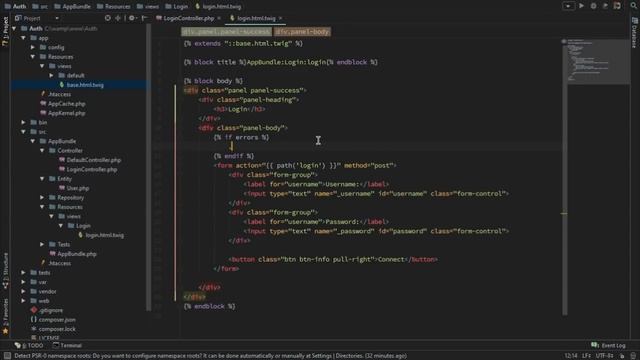This screenshot has height=360, width=640.
Task: Select composer.lock in project tree
Action: click(53, 329)
